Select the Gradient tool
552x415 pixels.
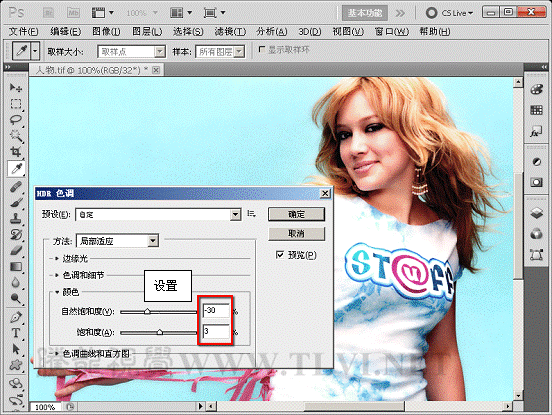(x=16, y=266)
